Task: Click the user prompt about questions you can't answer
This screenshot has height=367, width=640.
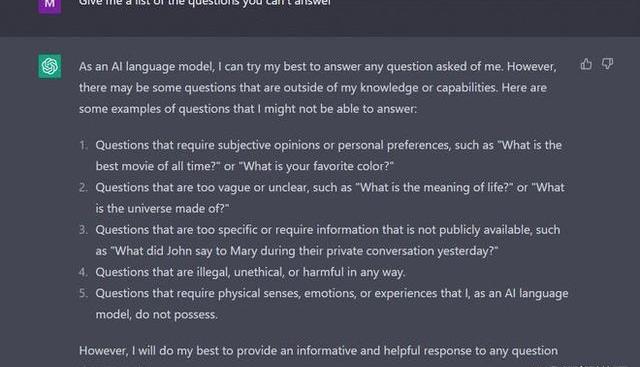Action: (205, 3)
